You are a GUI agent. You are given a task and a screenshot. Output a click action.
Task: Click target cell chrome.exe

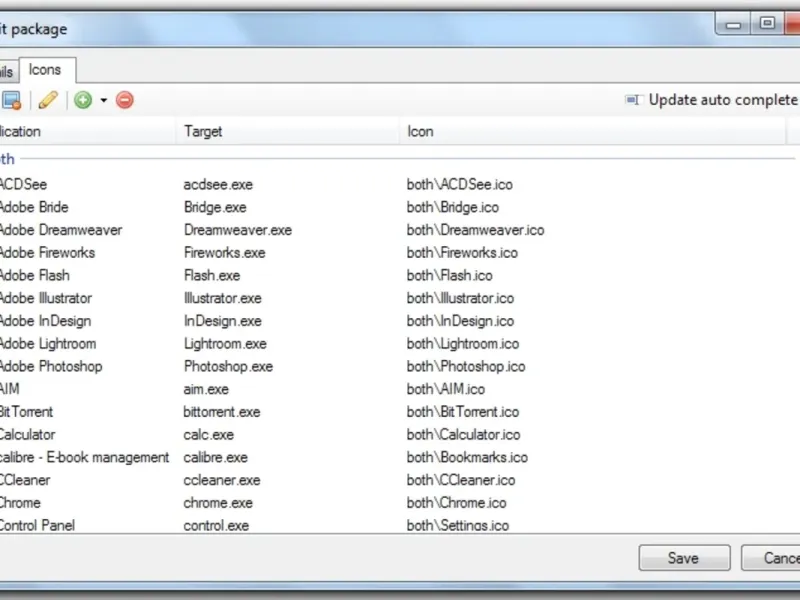218,503
